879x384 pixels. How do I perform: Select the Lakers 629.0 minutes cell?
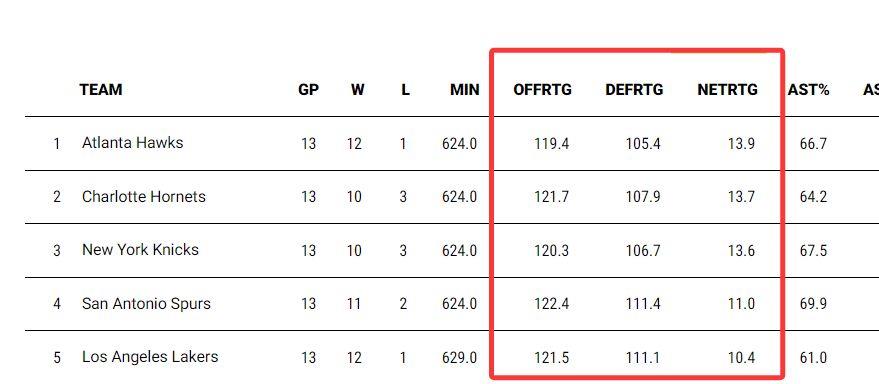pyautogui.click(x=459, y=358)
